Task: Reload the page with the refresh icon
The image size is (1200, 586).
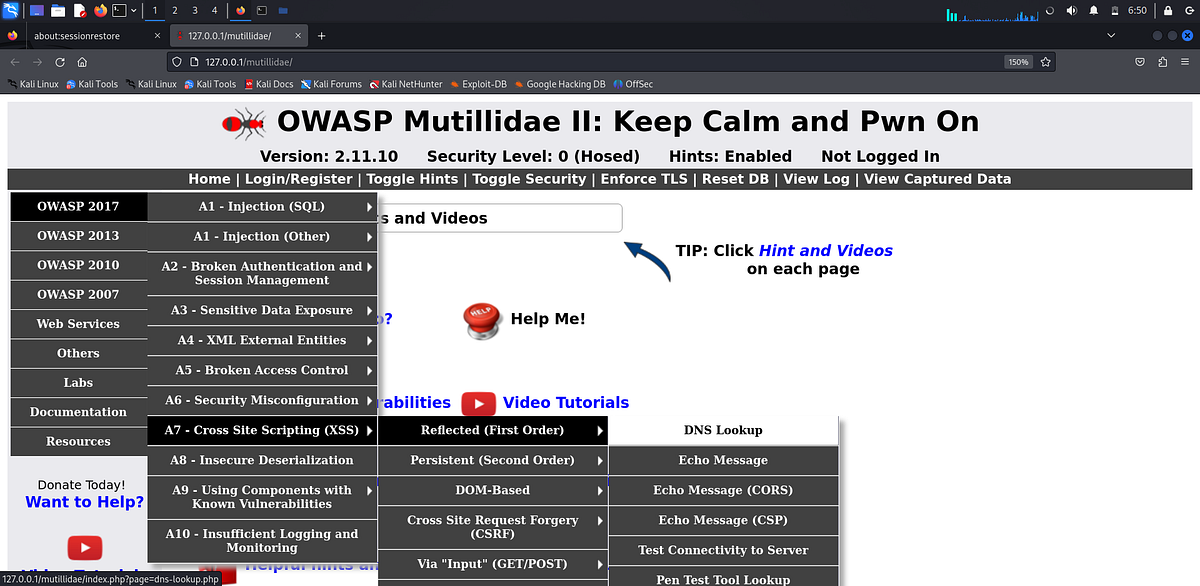Action: [59, 61]
